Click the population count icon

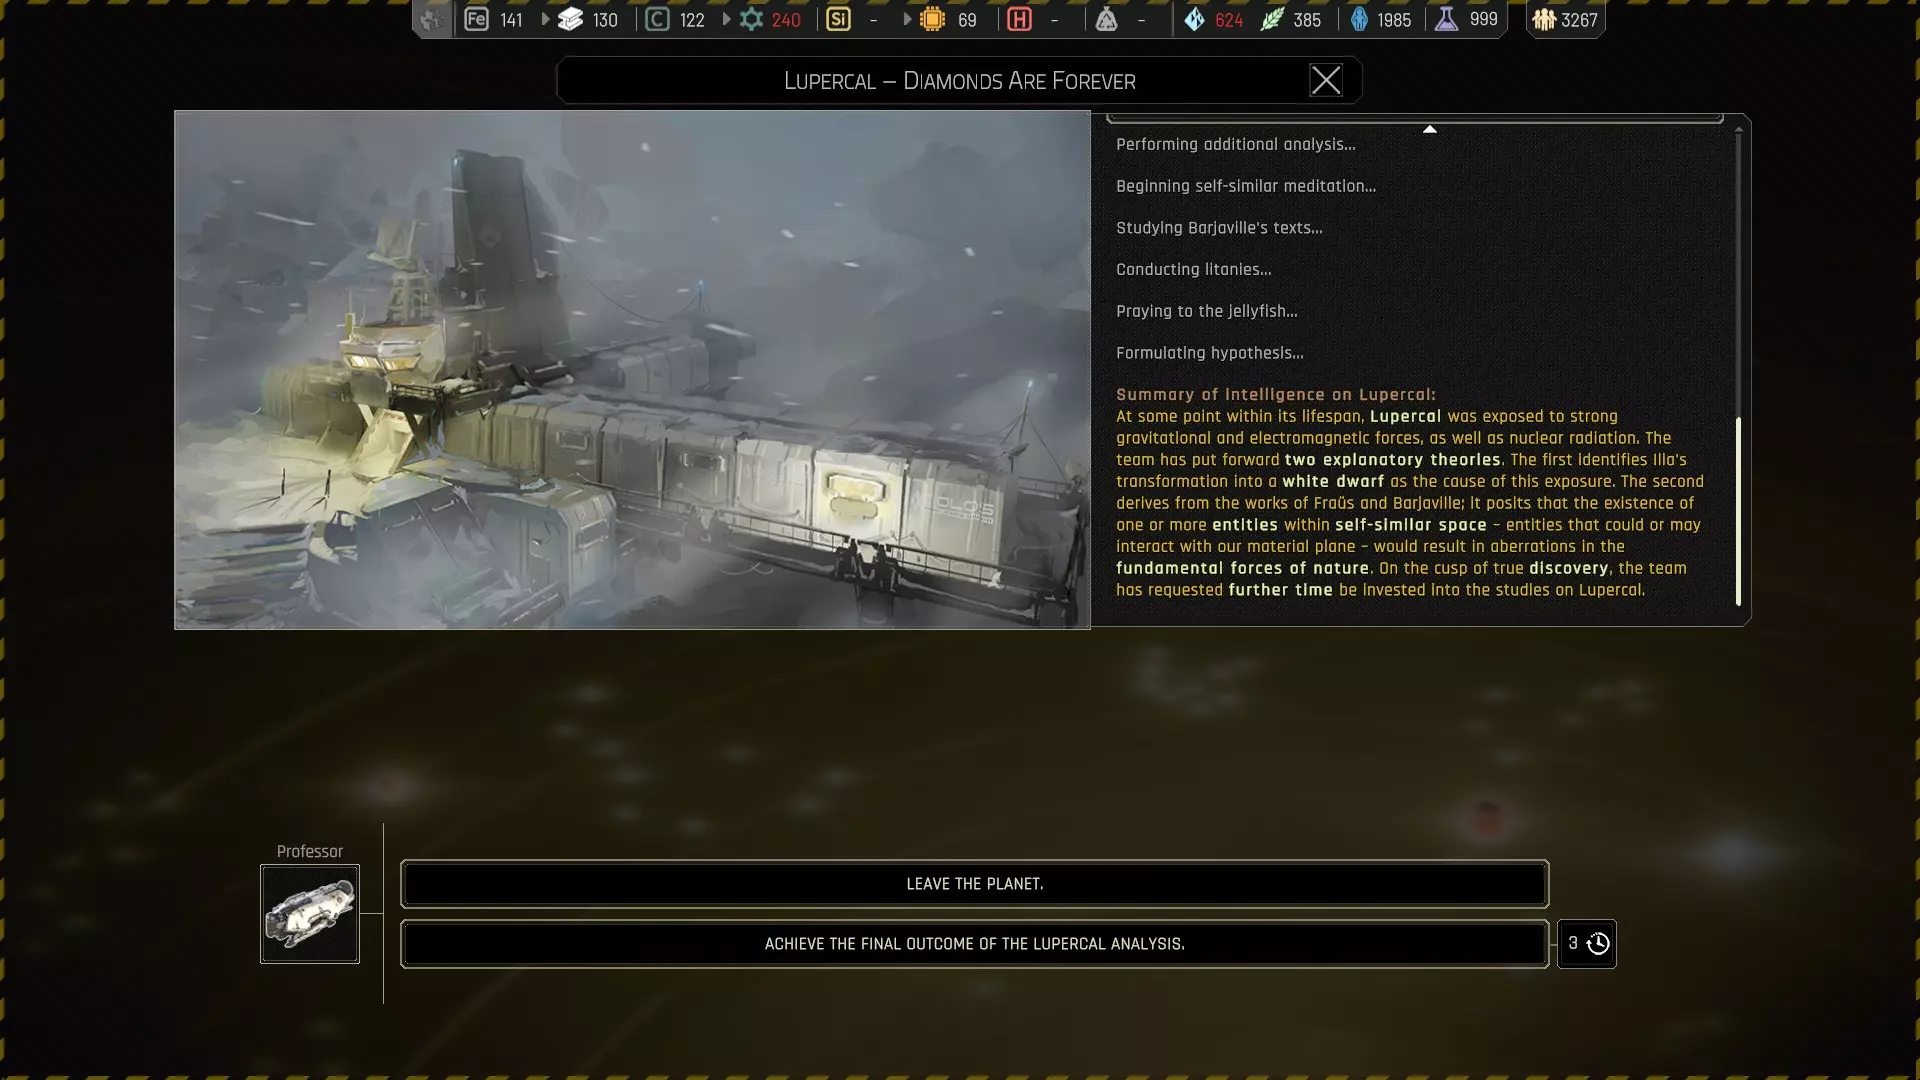[x=1544, y=19]
